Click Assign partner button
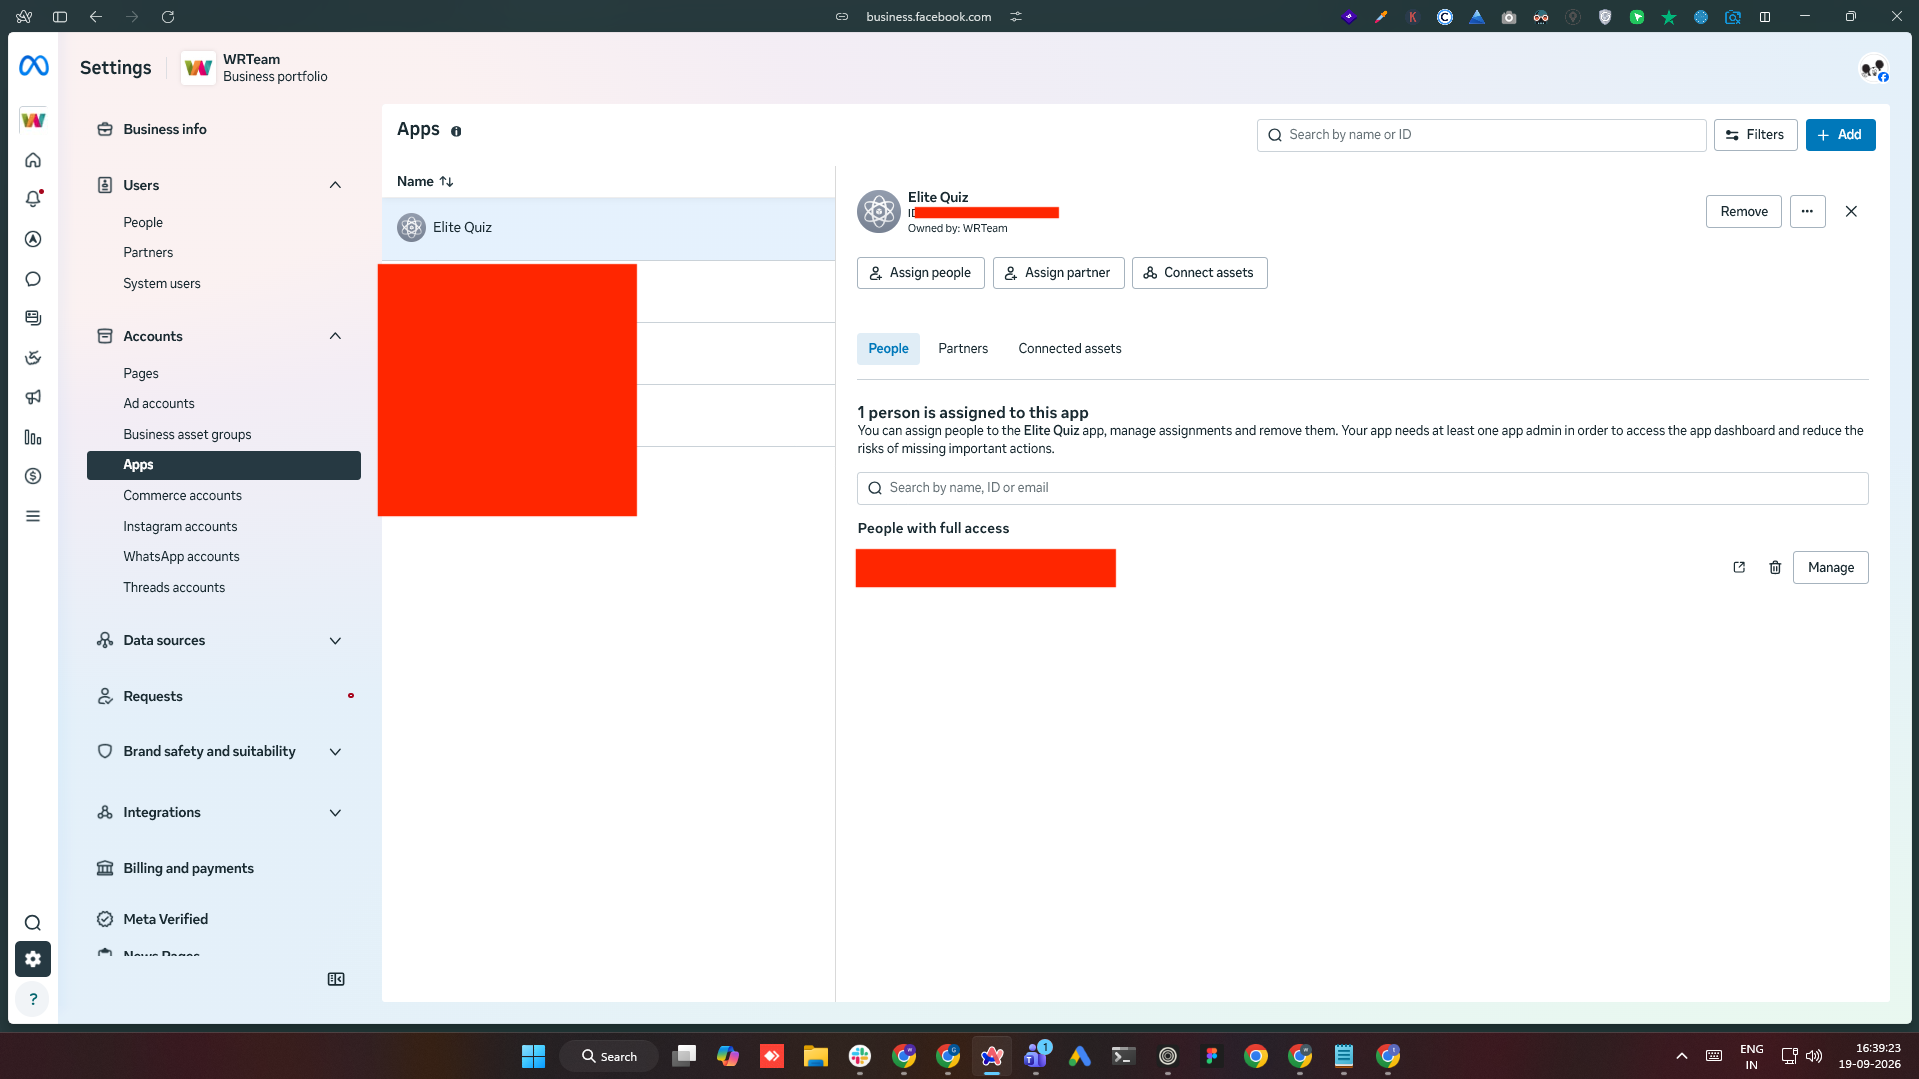1919x1079 pixels. (1058, 272)
